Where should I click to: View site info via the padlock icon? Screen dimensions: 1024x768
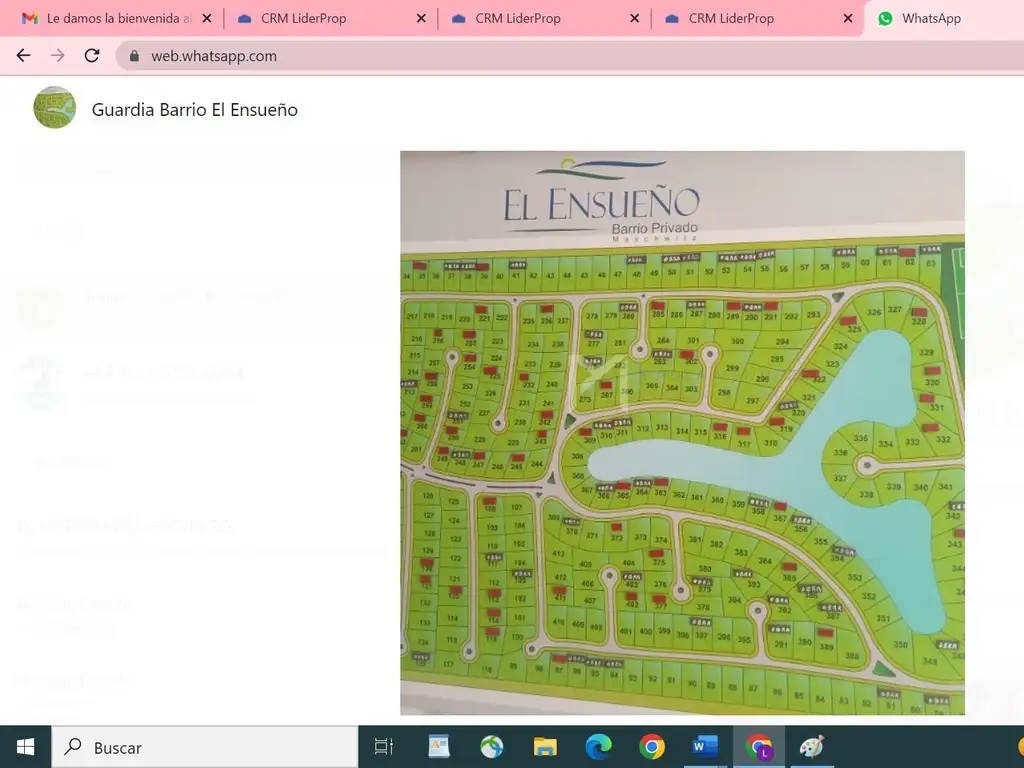click(134, 56)
